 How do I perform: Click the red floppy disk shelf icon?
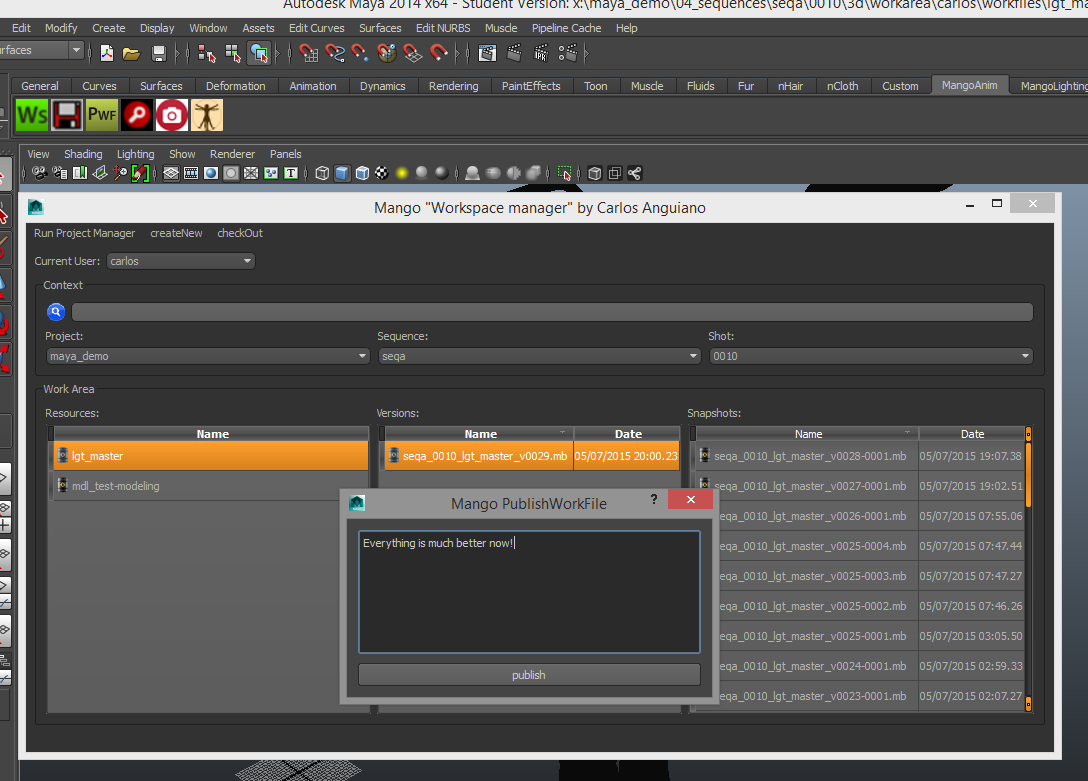tap(67, 115)
